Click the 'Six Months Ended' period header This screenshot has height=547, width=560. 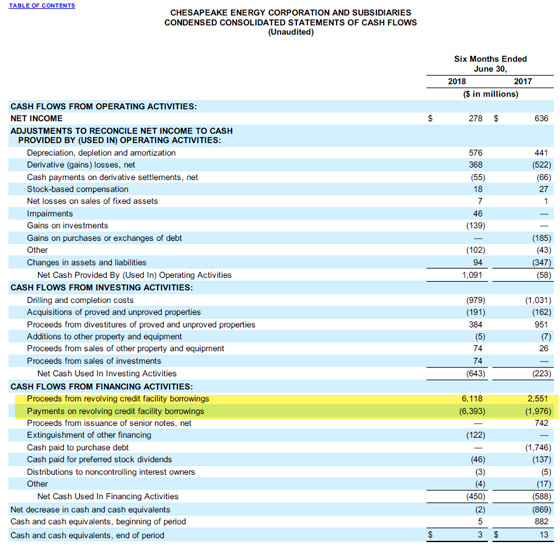(x=490, y=59)
